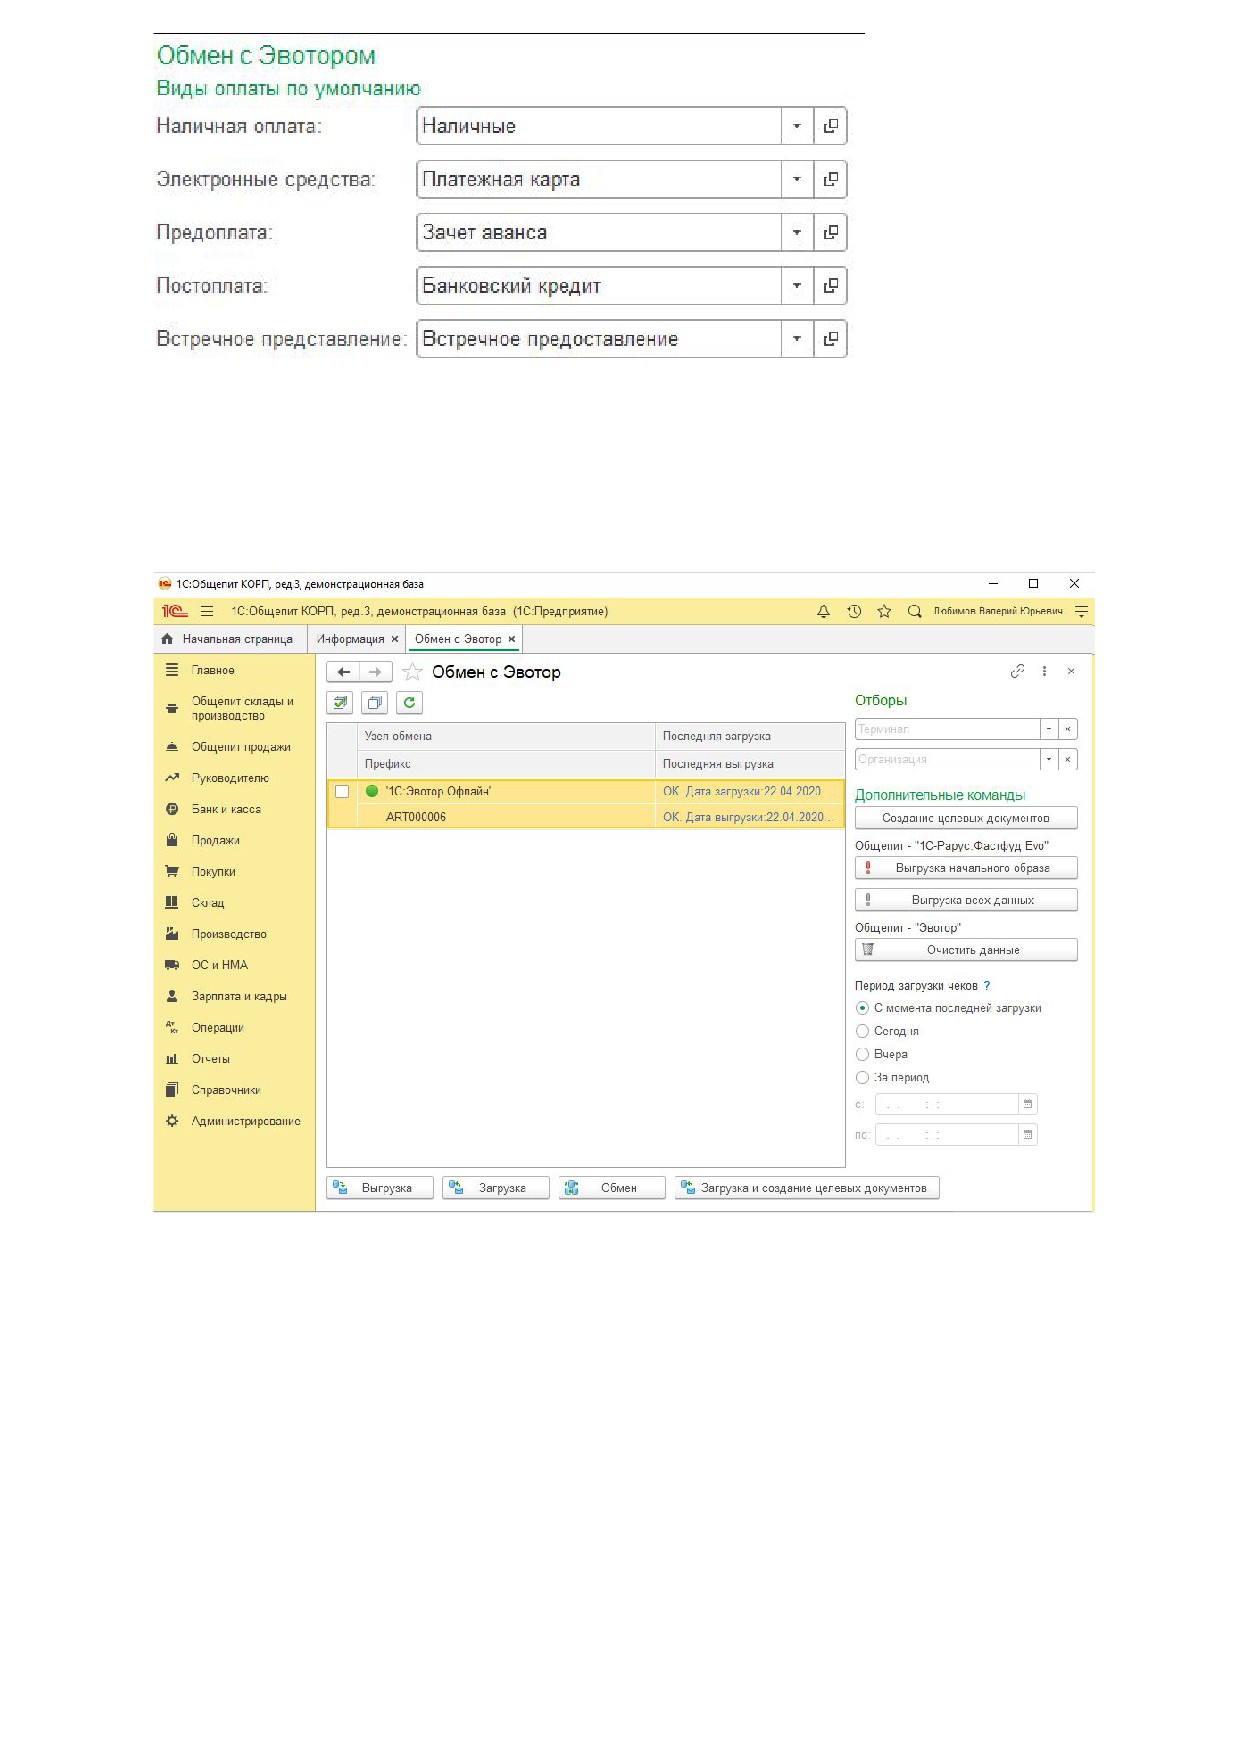The height and width of the screenshot is (1756, 1241).
Task: Select the Обмен с Эвотор tab
Action: click(458, 639)
